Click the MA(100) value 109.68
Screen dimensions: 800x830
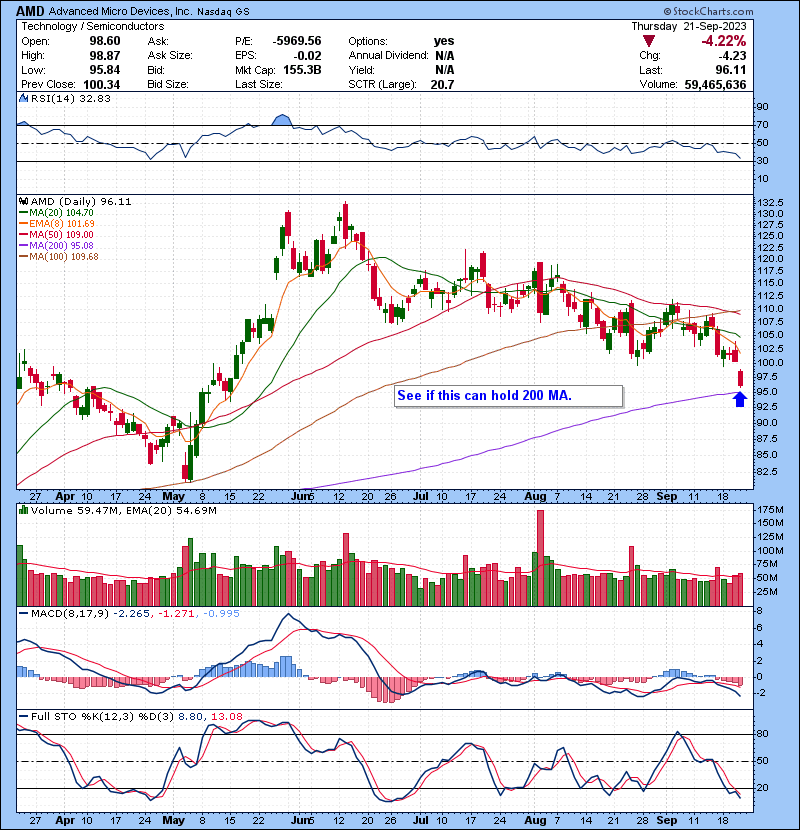coord(84,257)
